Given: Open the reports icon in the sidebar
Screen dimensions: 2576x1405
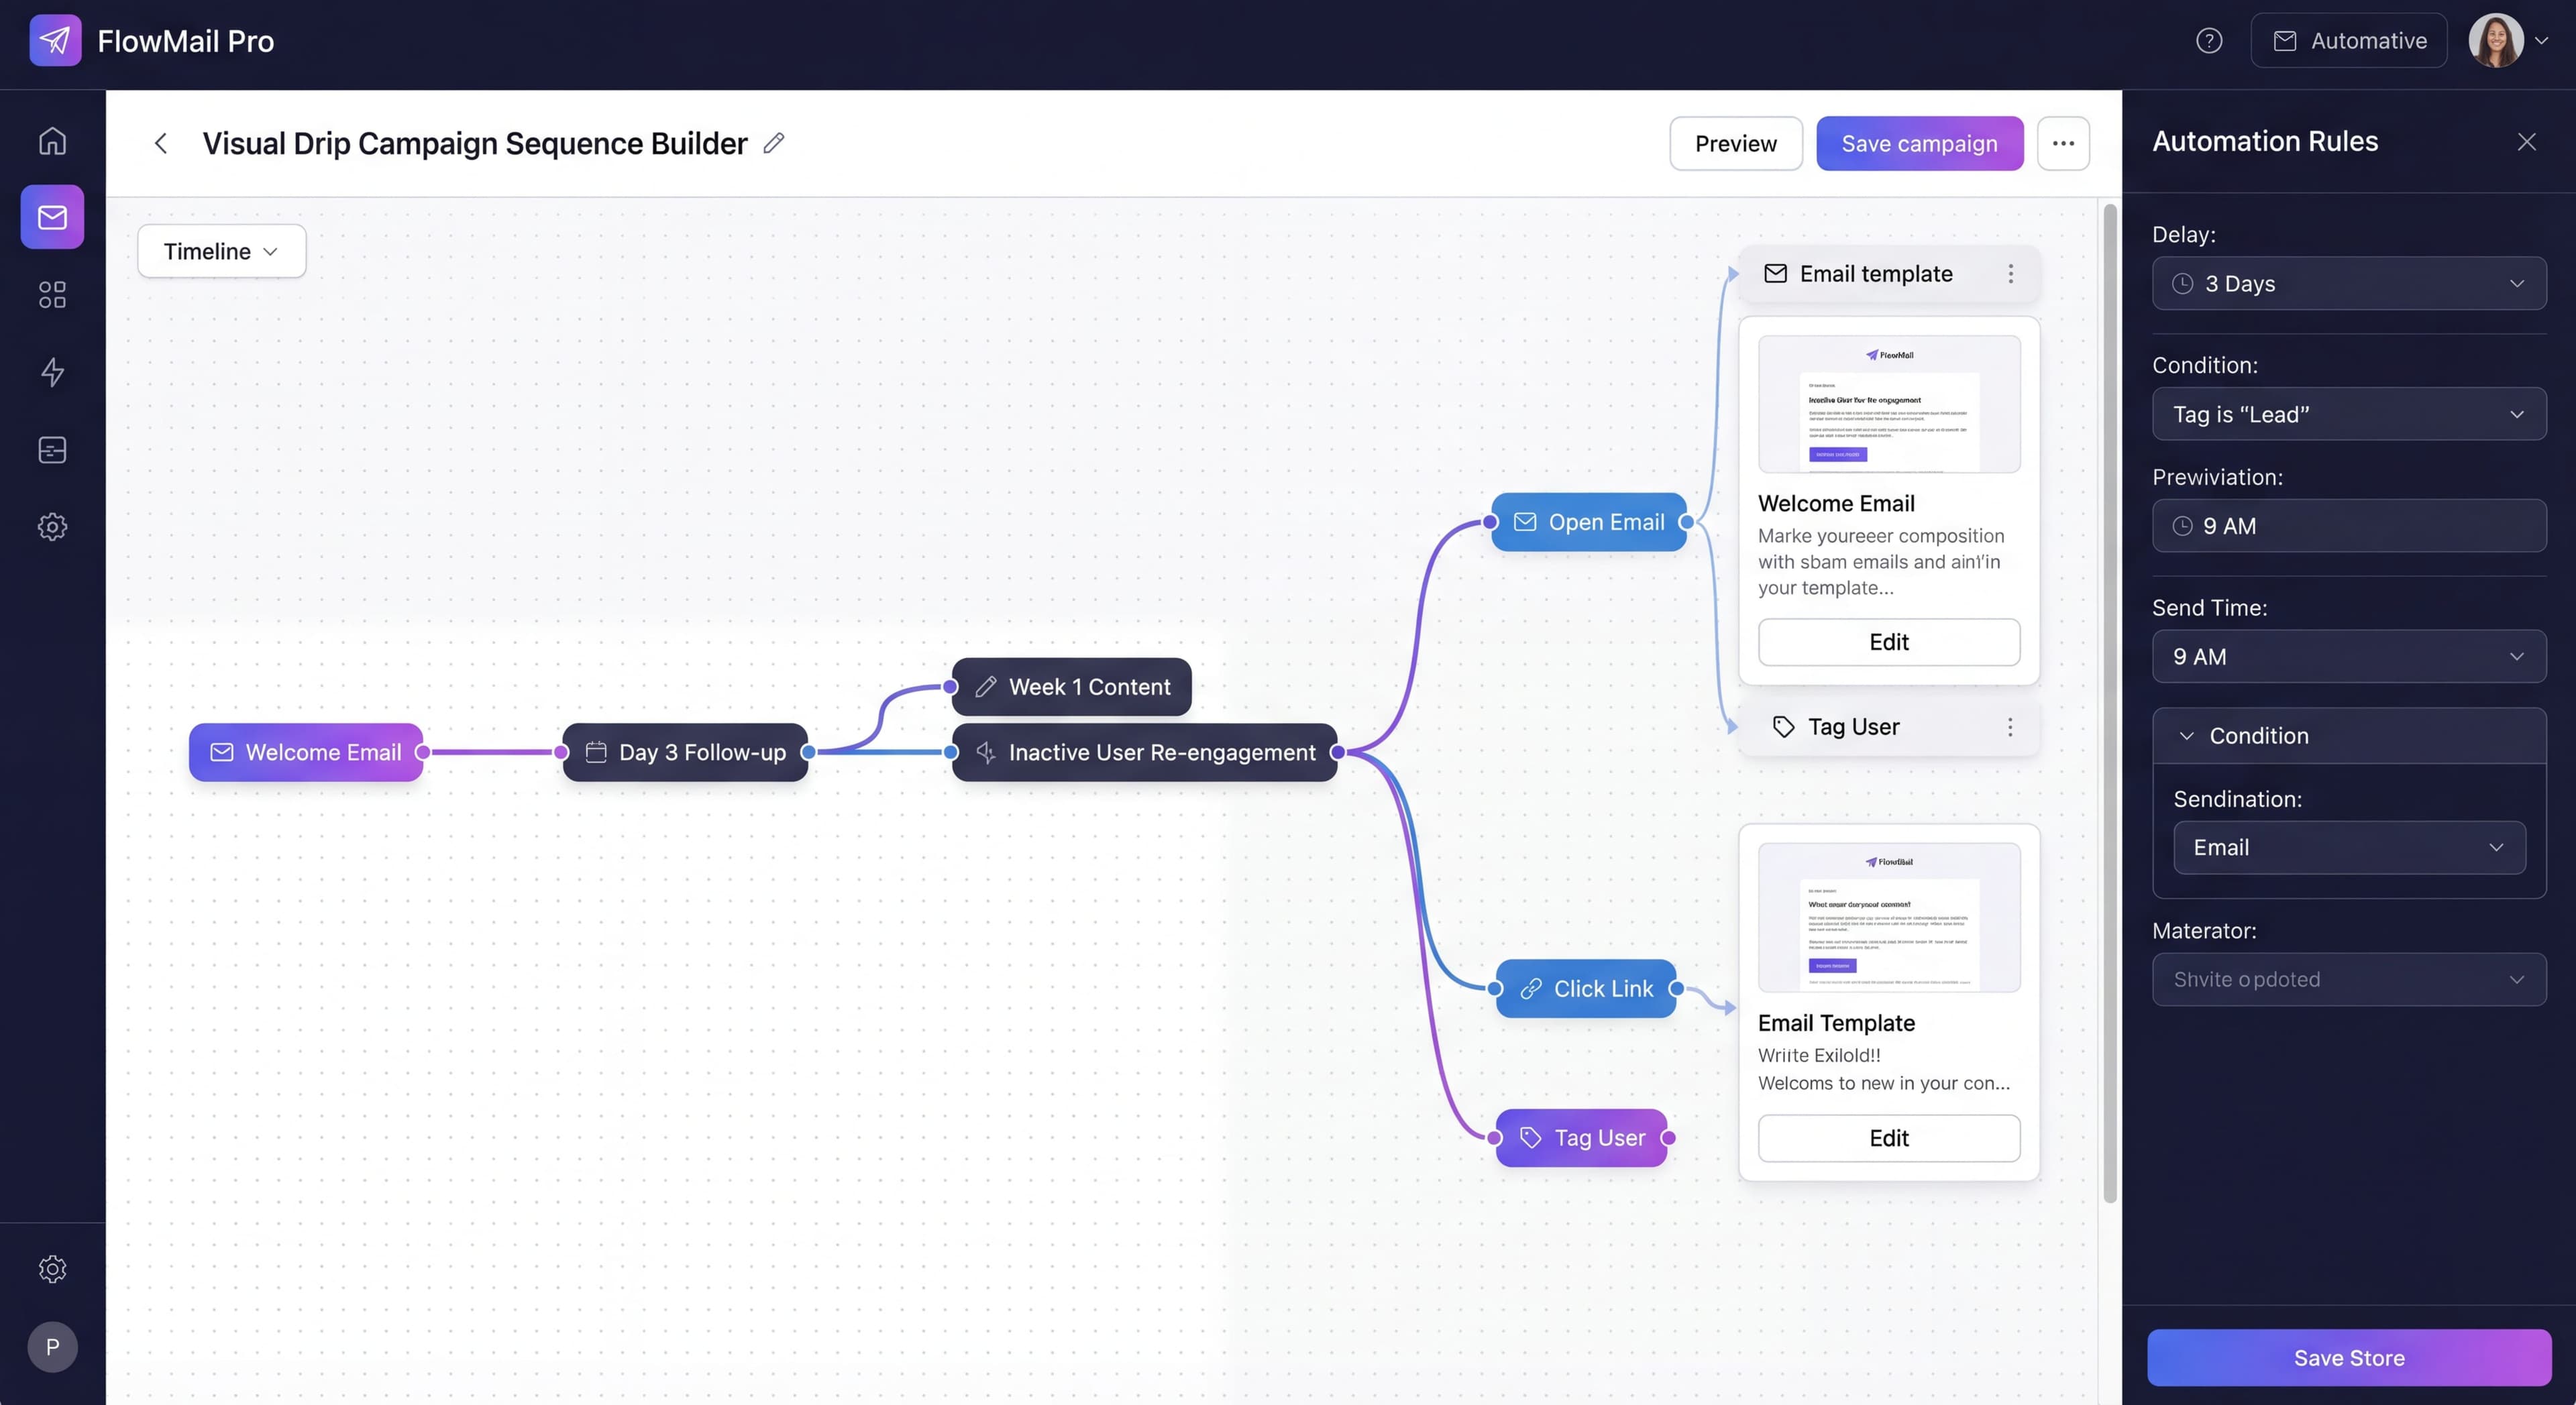Looking at the screenshot, I should (51, 450).
